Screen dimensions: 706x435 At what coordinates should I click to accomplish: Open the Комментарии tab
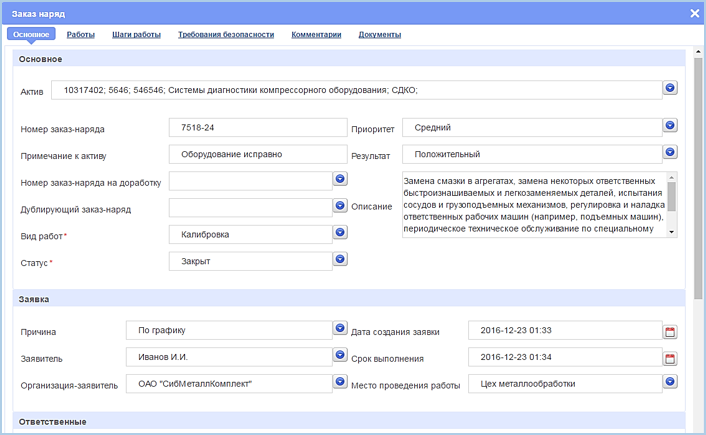pos(316,35)
